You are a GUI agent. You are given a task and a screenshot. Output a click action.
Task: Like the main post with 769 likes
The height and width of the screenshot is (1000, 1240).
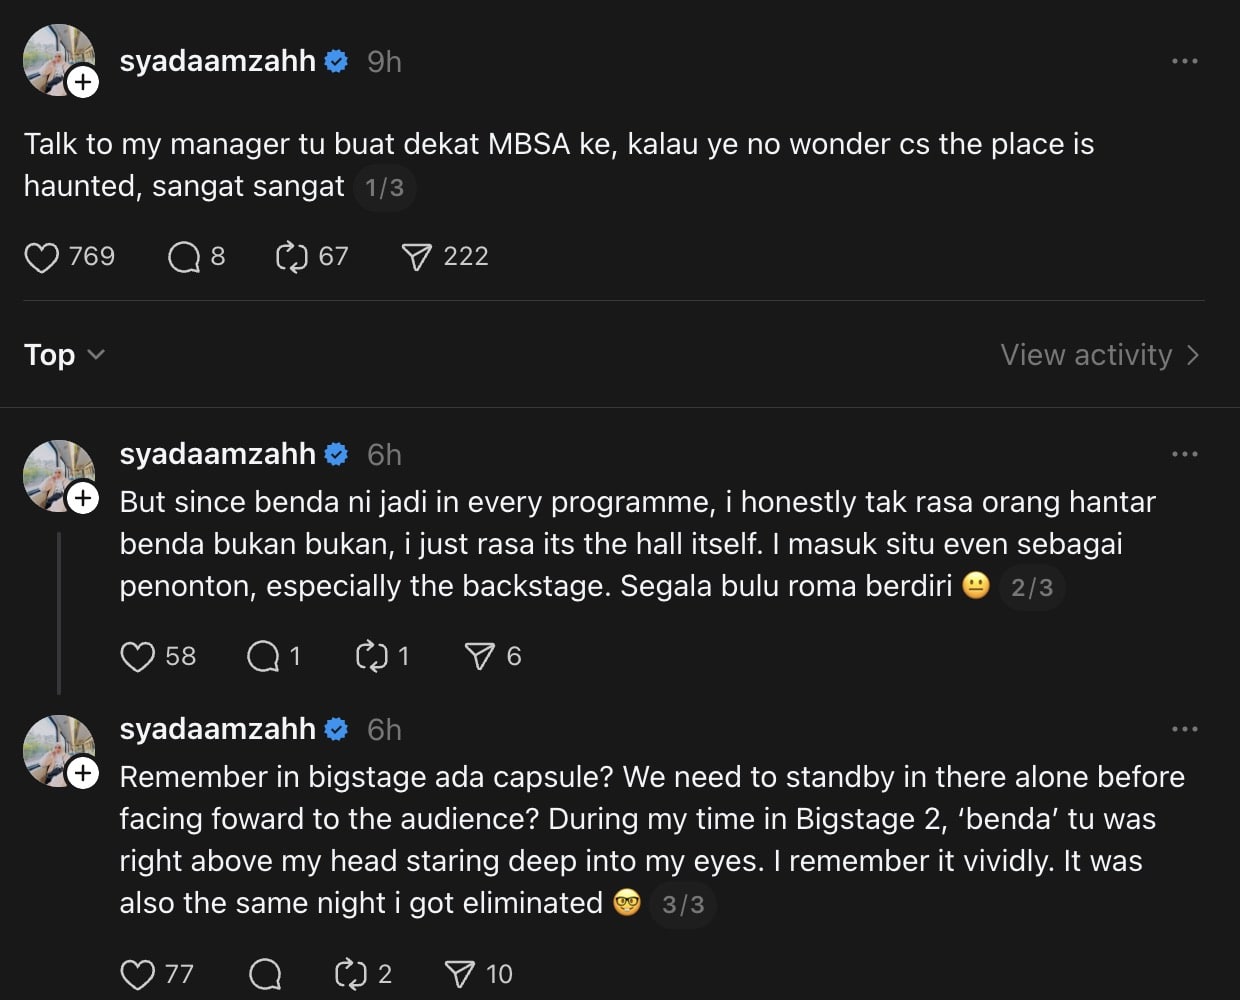tap(41, 257)
